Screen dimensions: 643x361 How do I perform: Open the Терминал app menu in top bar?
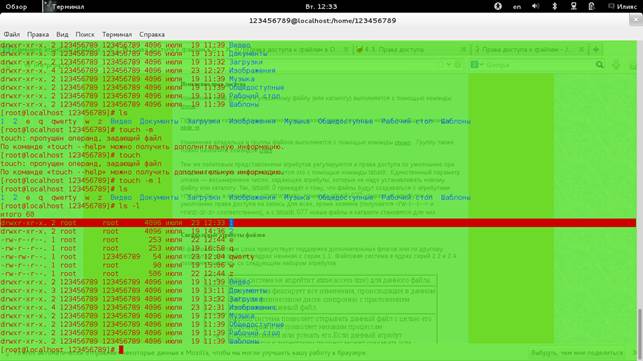click(x=64, y=7)
